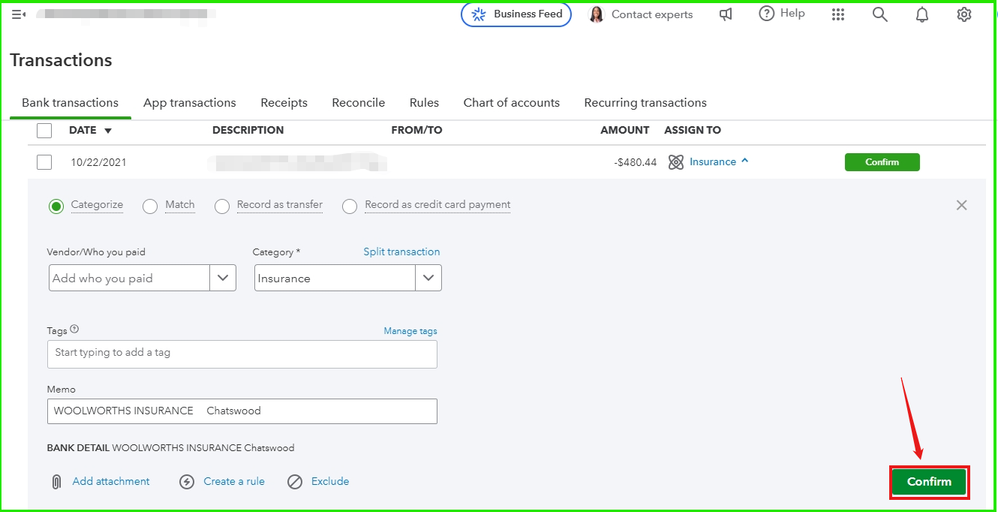Check the select-all transactions checkbox
Screen dimensions: 998x512
pyautogui.click(x=44, y=130)
